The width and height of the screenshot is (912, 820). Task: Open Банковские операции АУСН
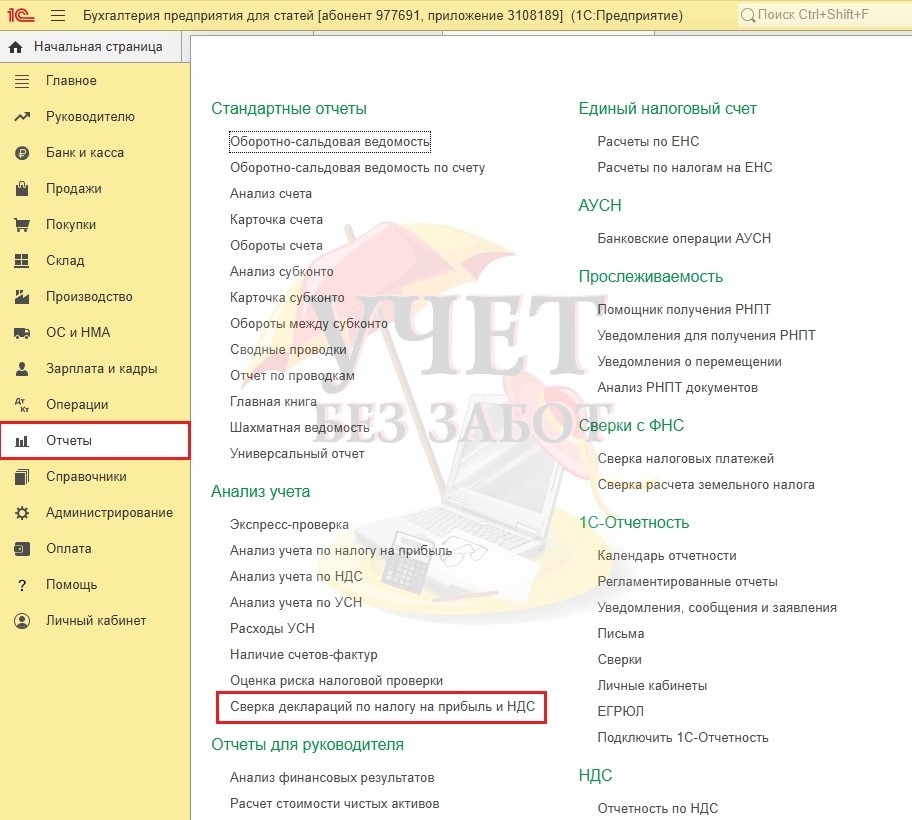pos(684,238)
